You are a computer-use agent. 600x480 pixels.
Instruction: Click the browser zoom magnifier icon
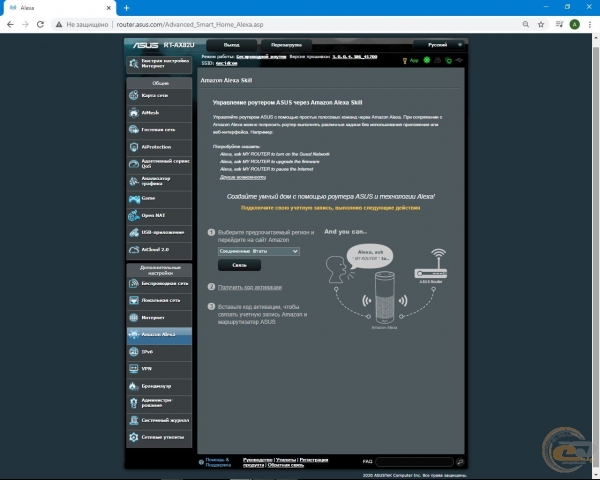[526, 24]
